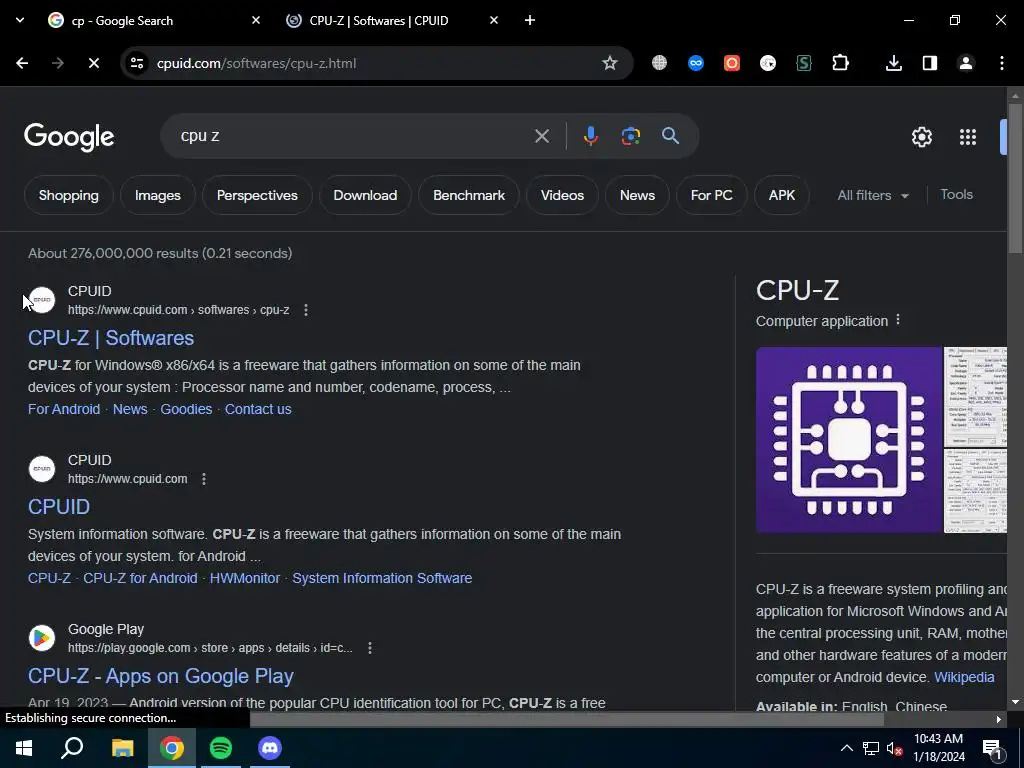Select the Shopping filter chip
The height and width of the screenshot is (768, 1024).
(69, 195)
